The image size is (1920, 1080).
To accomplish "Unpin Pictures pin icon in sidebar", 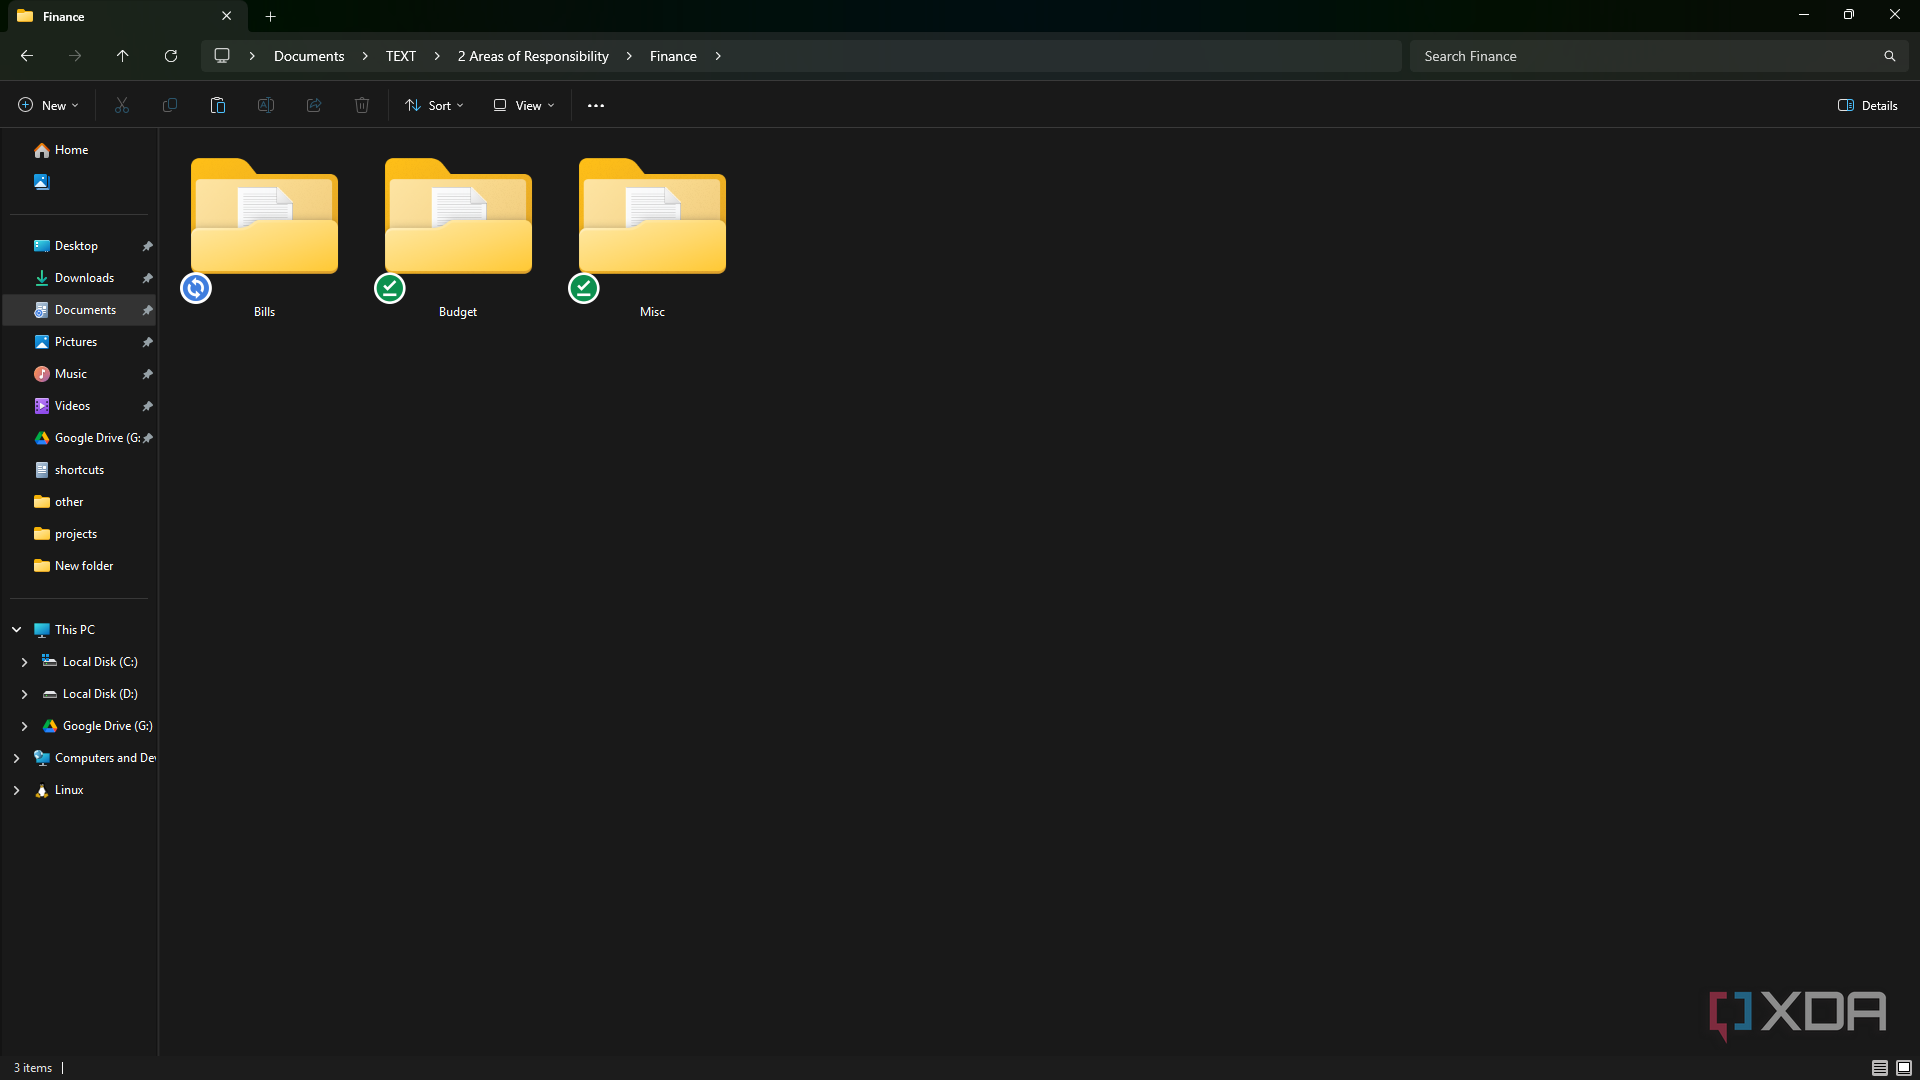I will coord(147,342).
